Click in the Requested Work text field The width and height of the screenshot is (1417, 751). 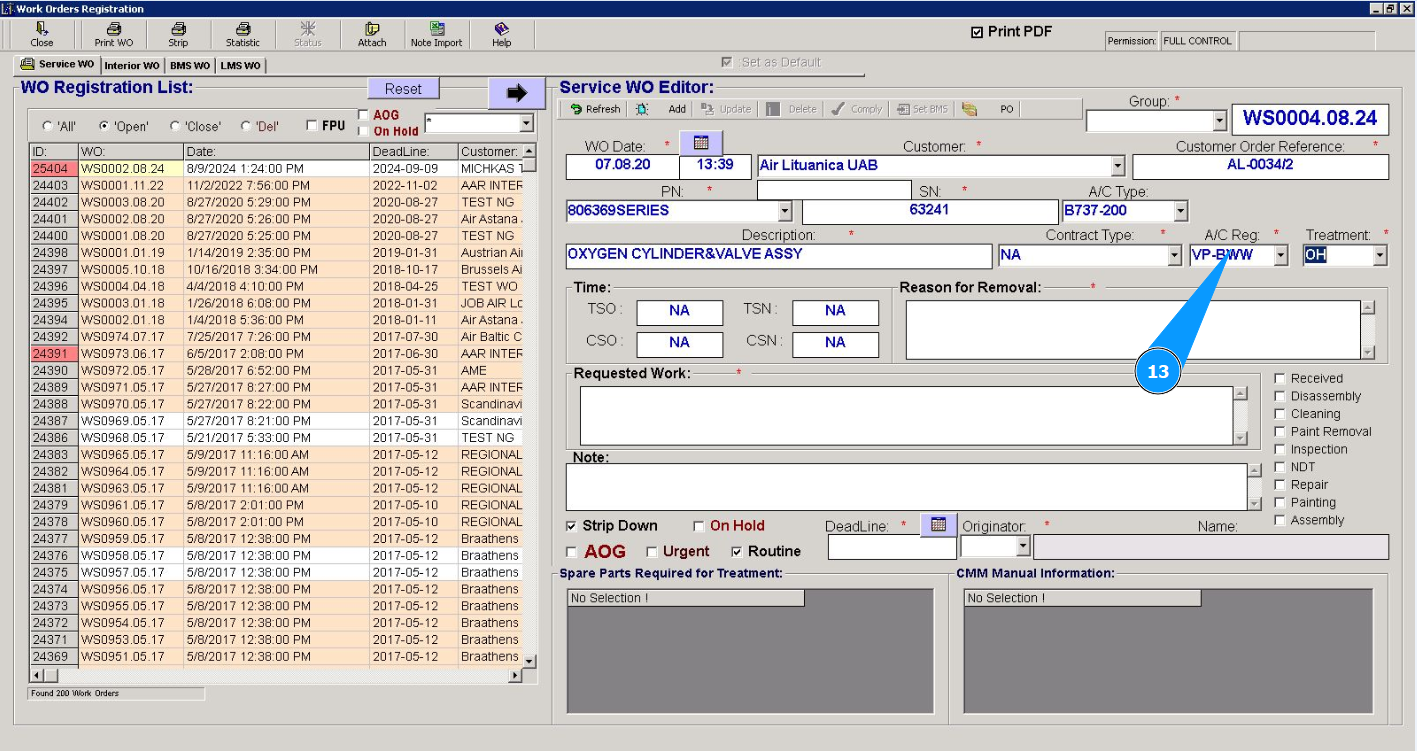pos(905,415)
